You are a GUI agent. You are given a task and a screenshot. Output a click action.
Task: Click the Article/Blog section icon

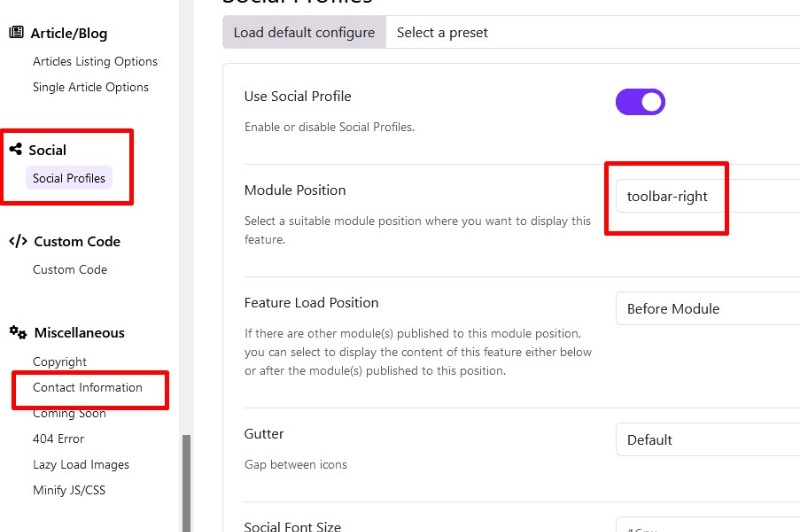click(x=16, y=33)
